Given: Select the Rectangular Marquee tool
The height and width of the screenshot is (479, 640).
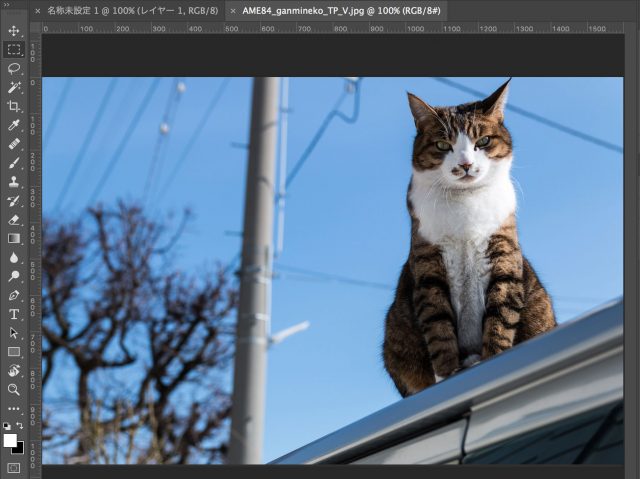Looking at the screenshot, I should point(14,49).
